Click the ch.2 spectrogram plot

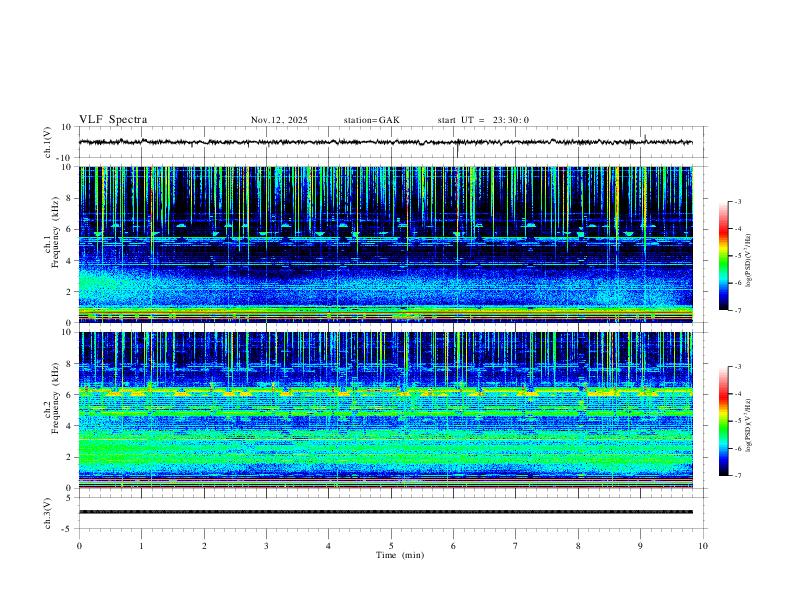pyautogui.click(x=385, y=410)
